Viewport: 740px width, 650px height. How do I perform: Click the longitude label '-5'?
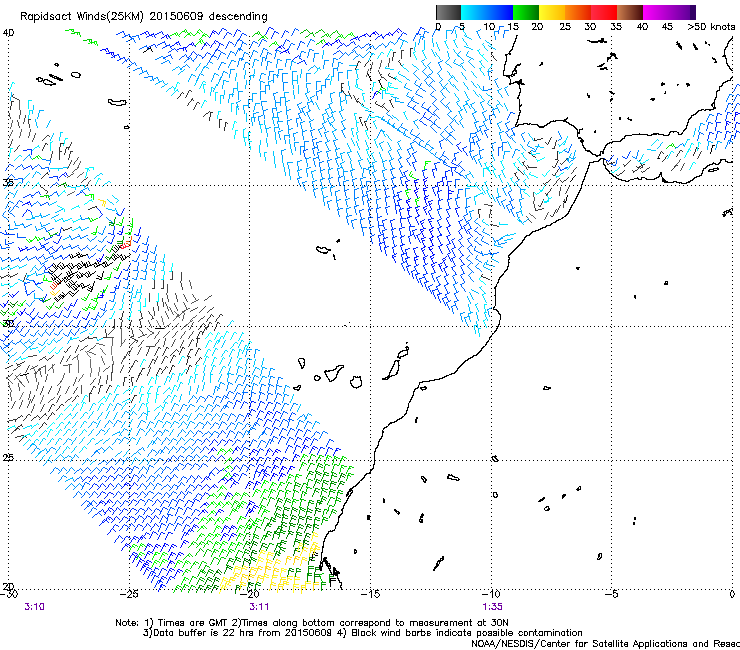point(612,594)
